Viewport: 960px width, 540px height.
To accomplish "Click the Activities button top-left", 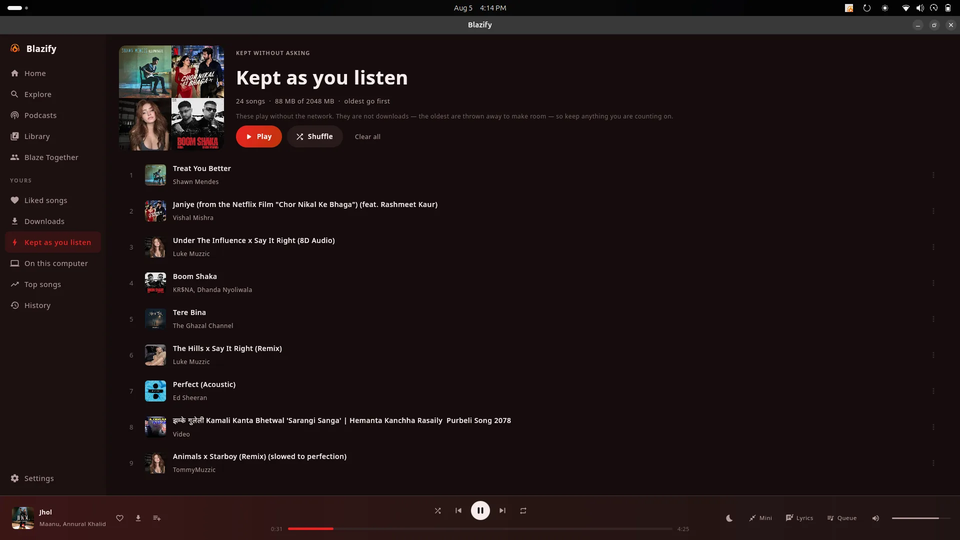I will [18, 8].
